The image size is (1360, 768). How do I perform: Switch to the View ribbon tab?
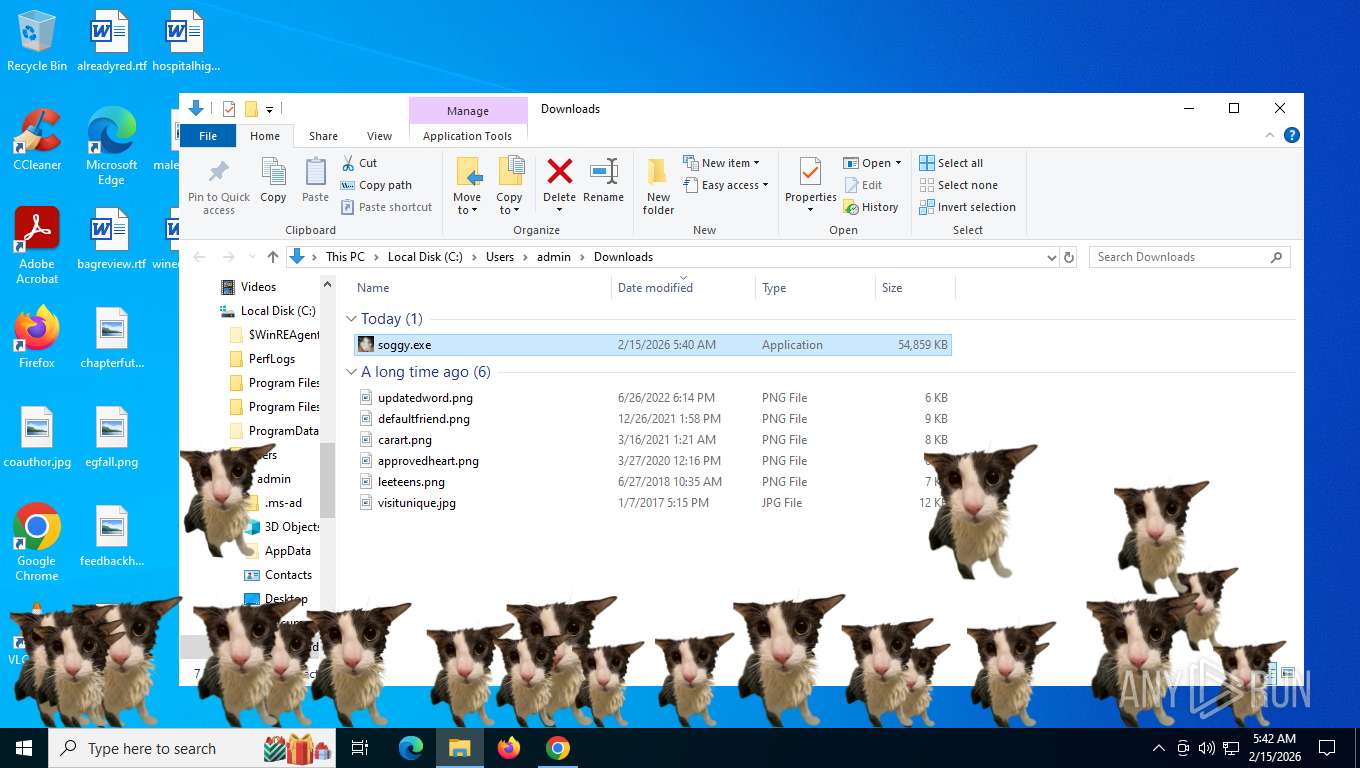[379, 136]
